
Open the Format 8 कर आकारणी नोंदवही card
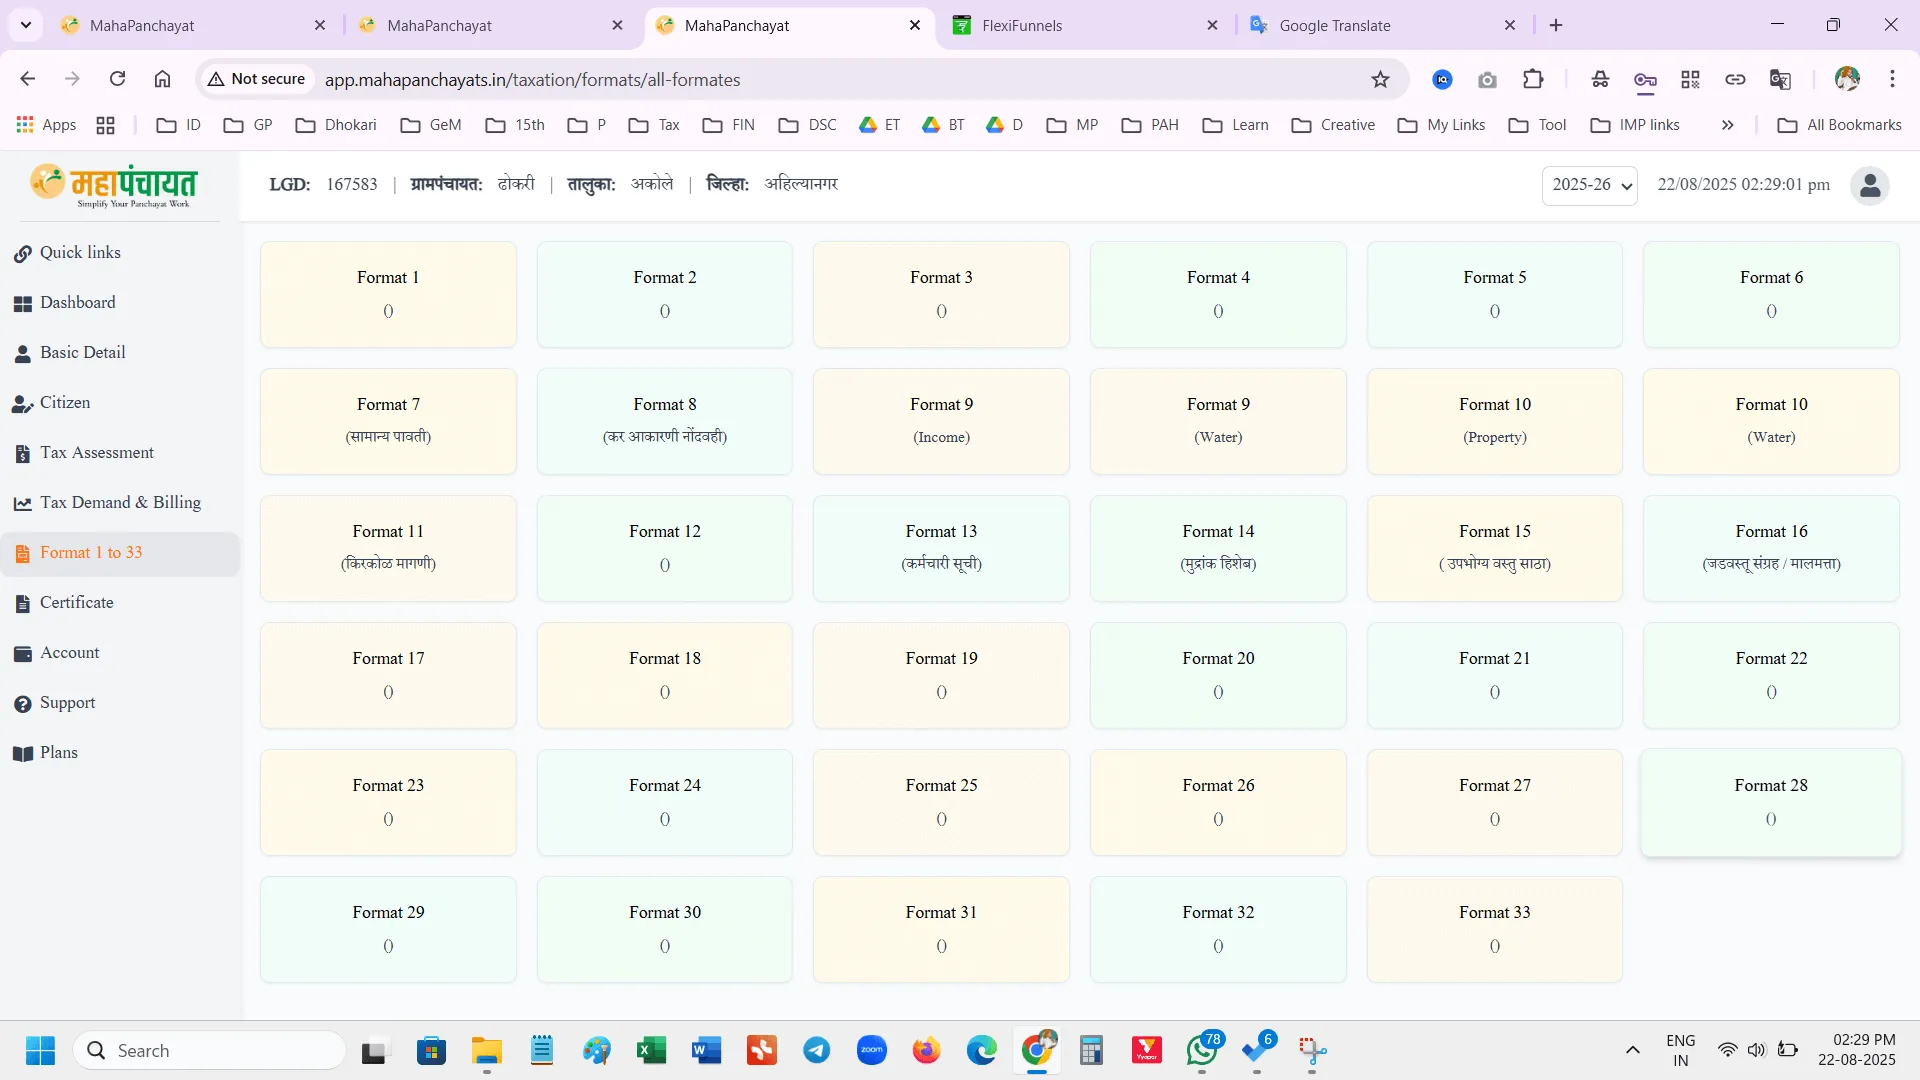click(x=665, y=421)
